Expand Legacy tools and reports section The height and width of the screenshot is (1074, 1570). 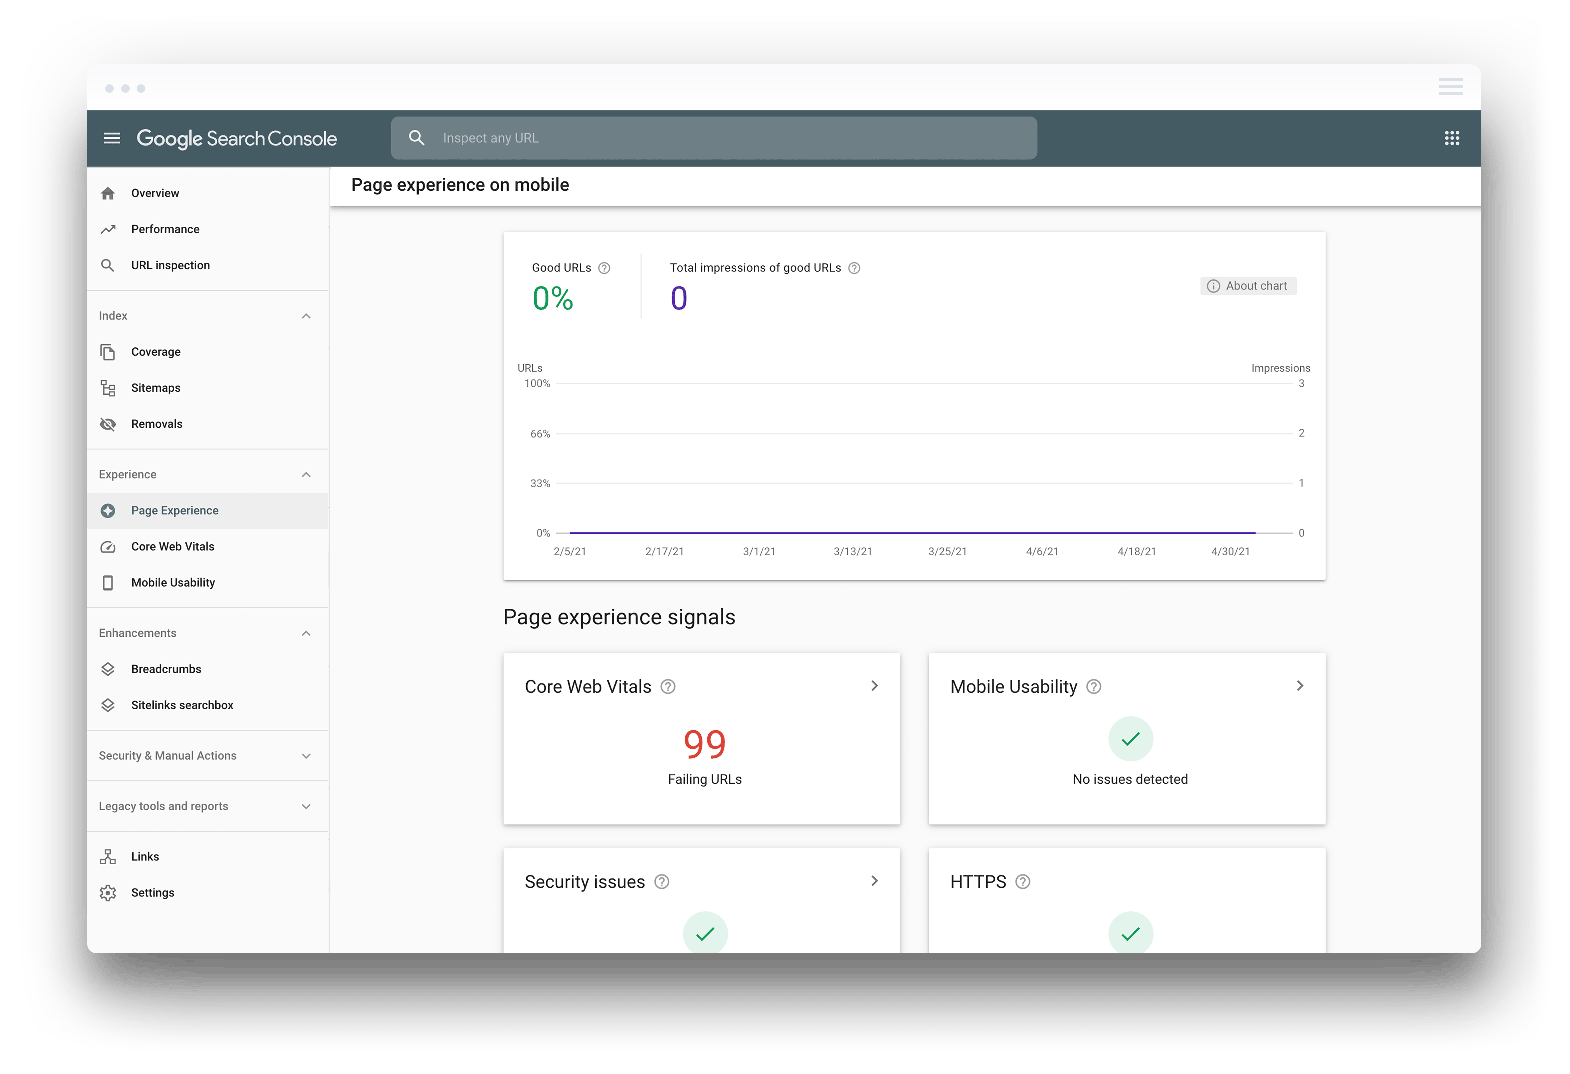(x=306, y=807)
